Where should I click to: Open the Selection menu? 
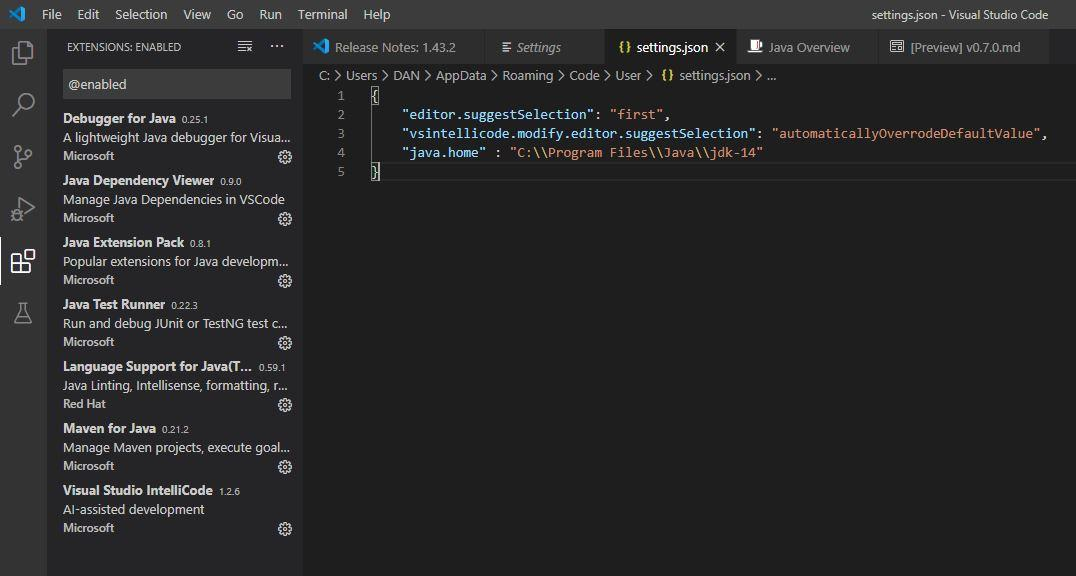(x=141, y=14)
